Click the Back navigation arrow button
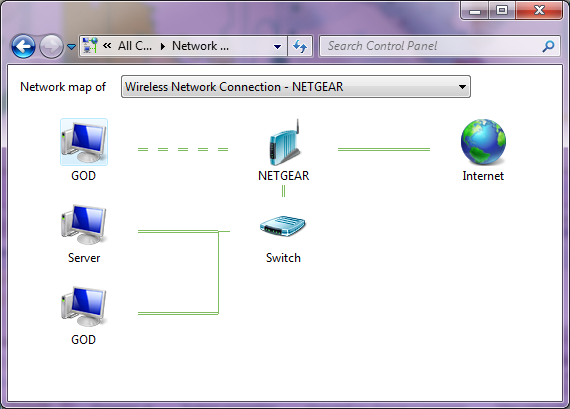The image size is (570, 409). (23, 47)
